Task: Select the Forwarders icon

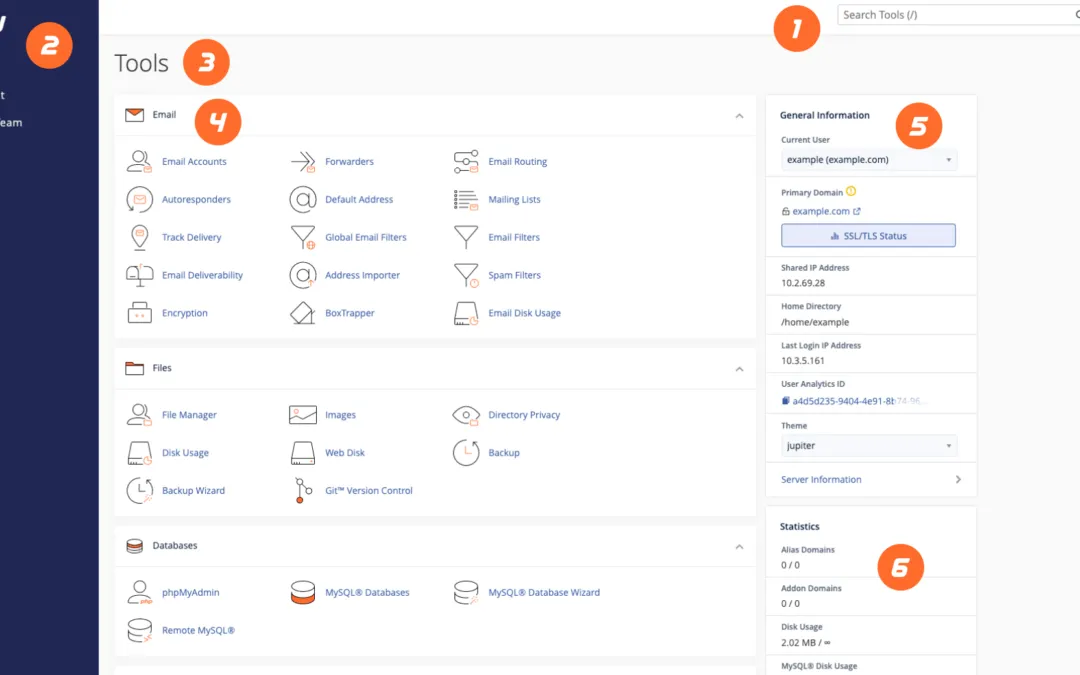Action: coord(303,161)
